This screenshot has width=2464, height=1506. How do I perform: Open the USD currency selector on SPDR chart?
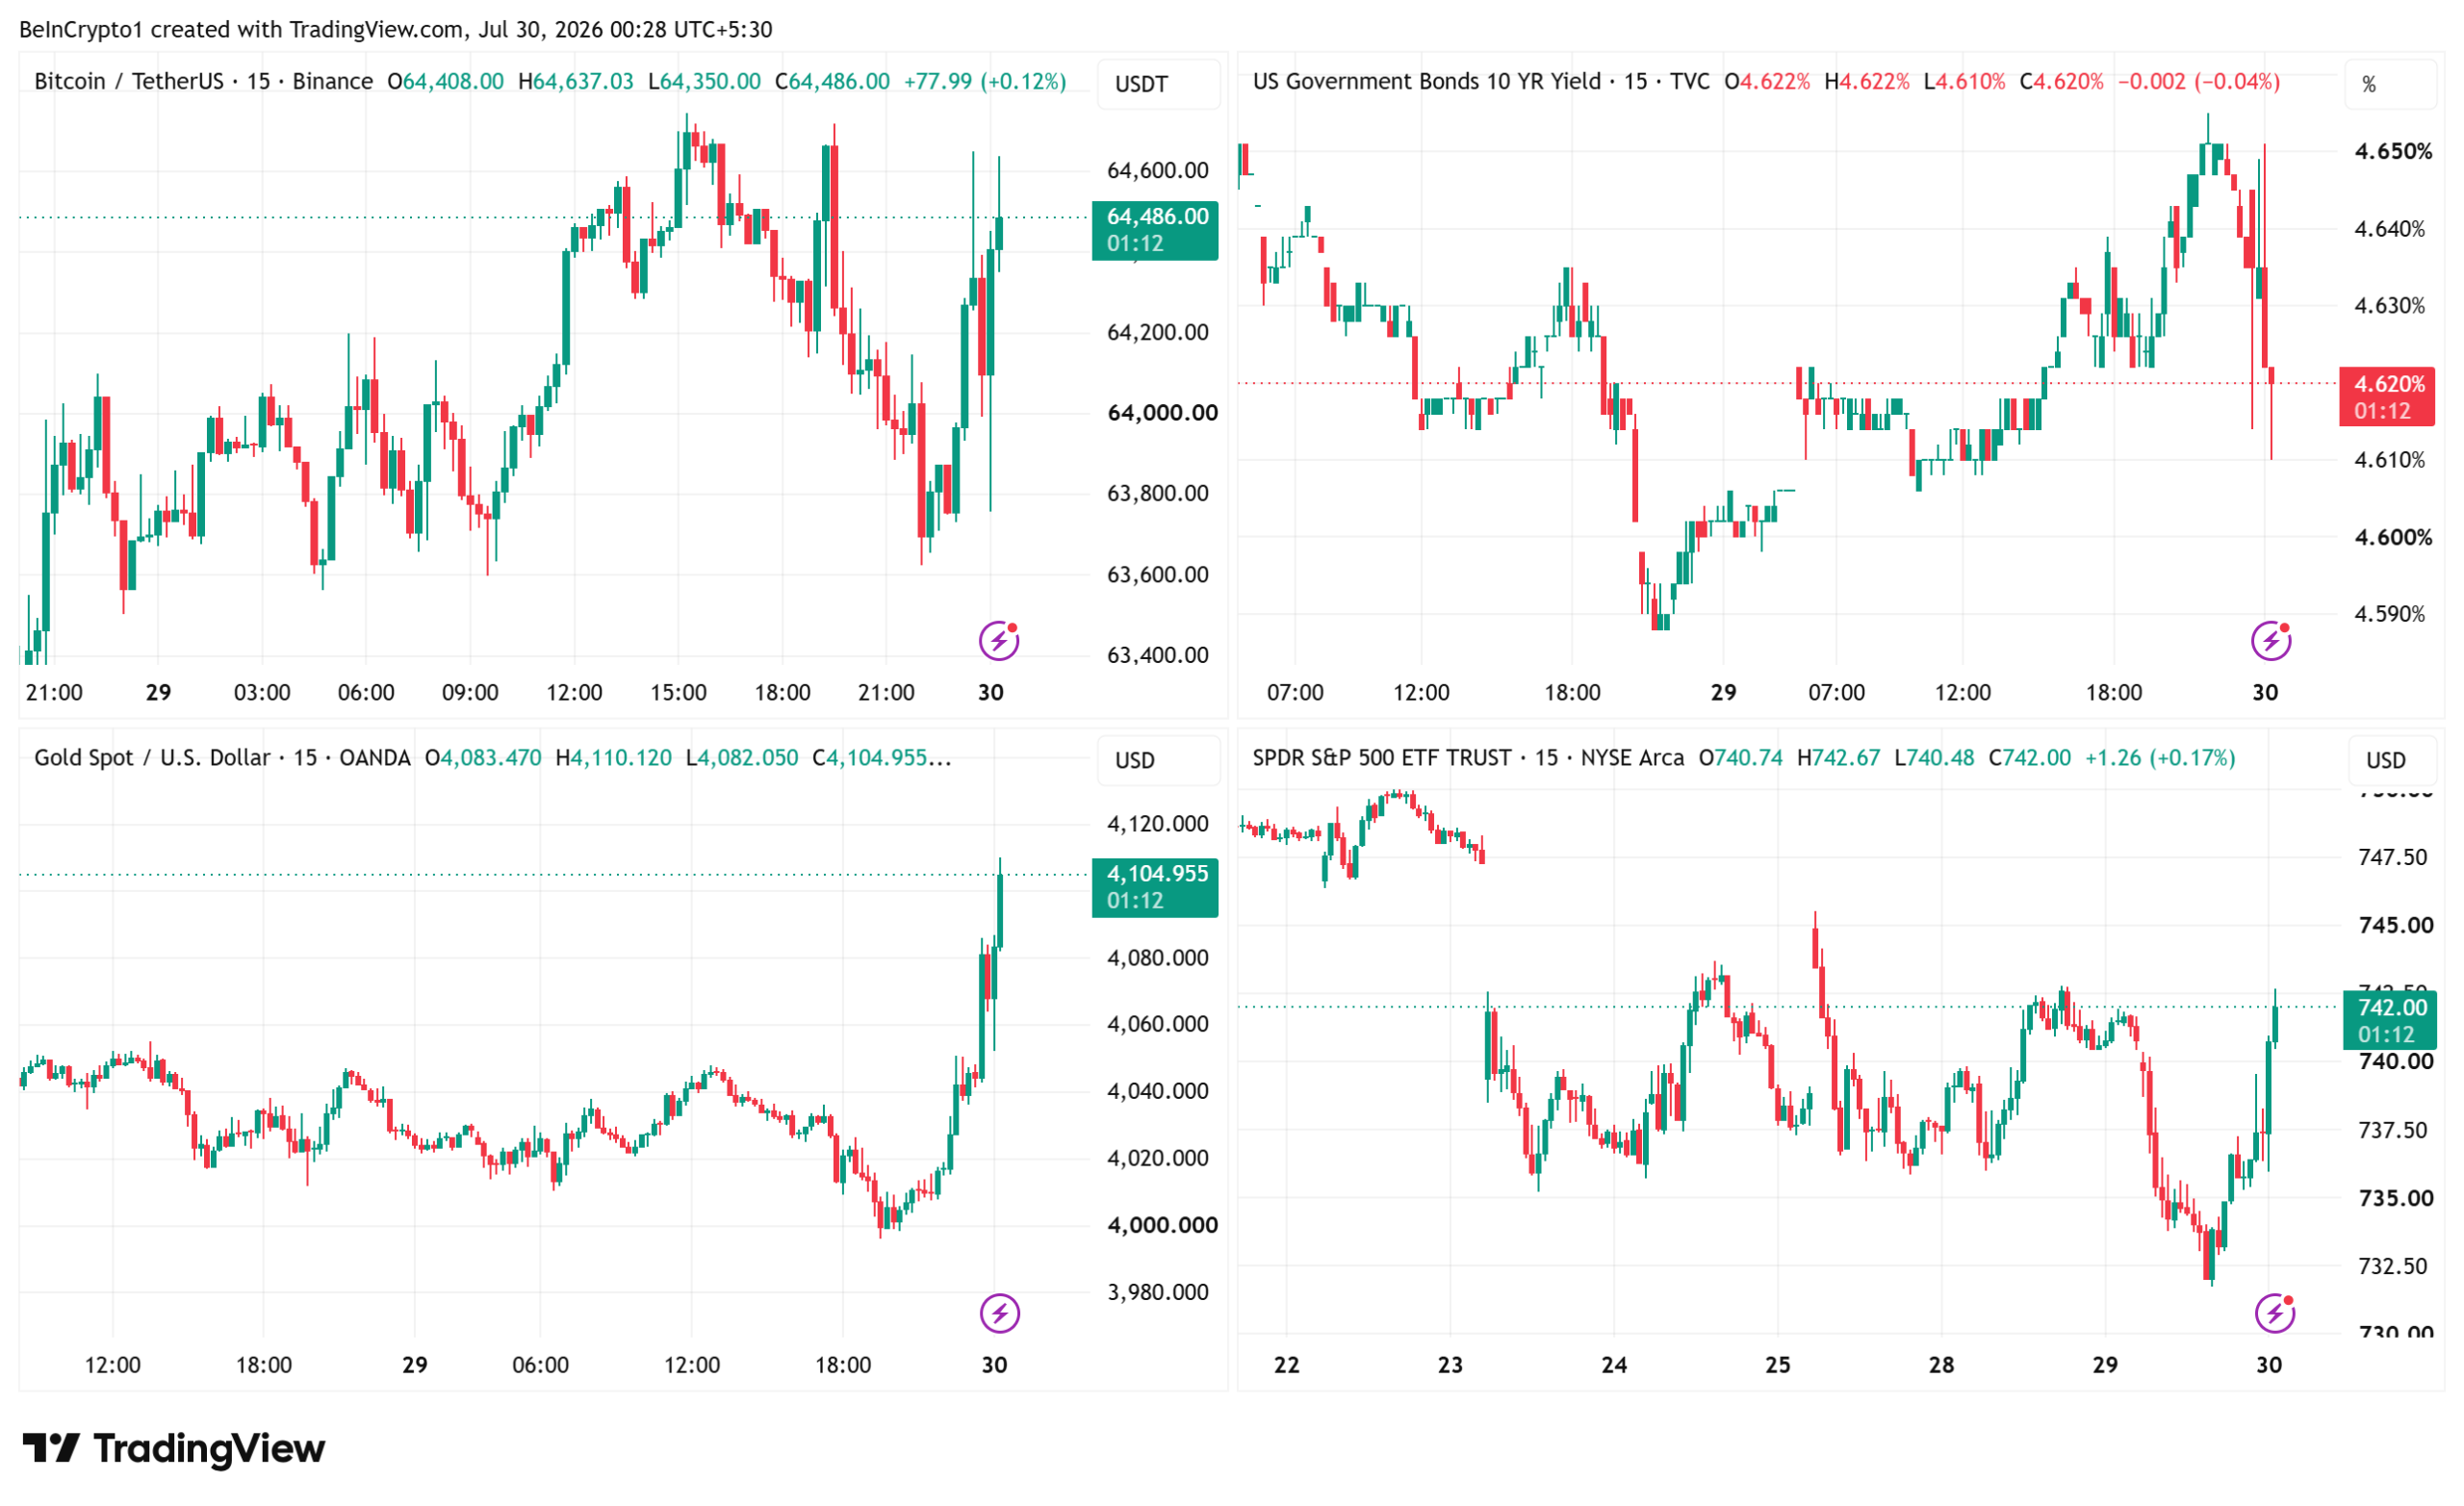click(x=2391, y=760)
